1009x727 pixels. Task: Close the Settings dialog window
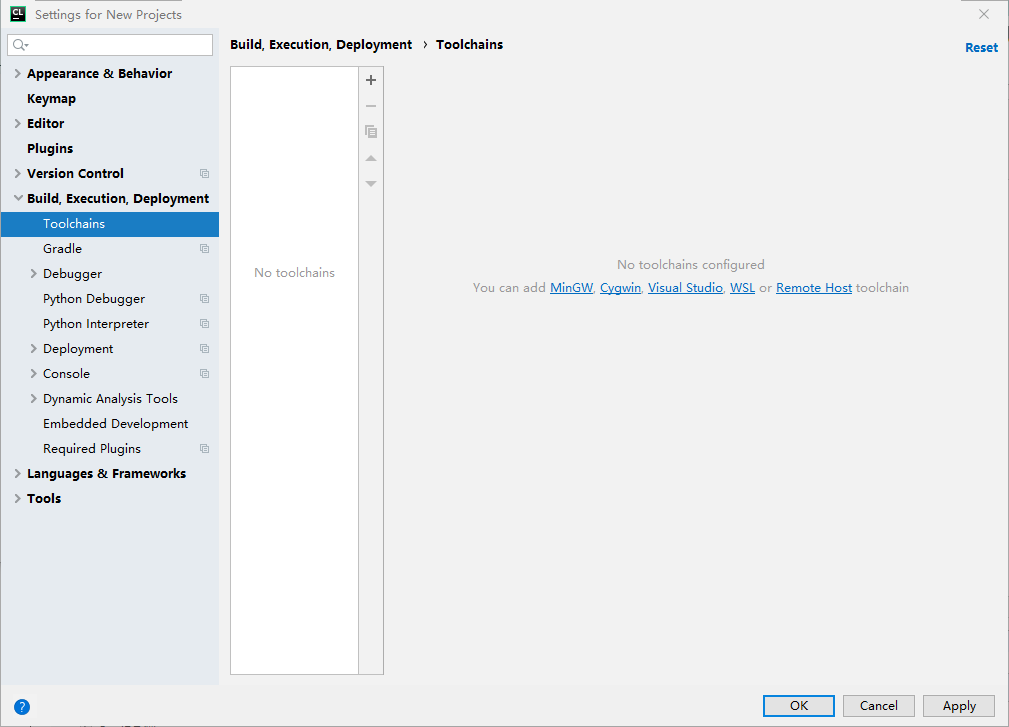tap(983, 14)
